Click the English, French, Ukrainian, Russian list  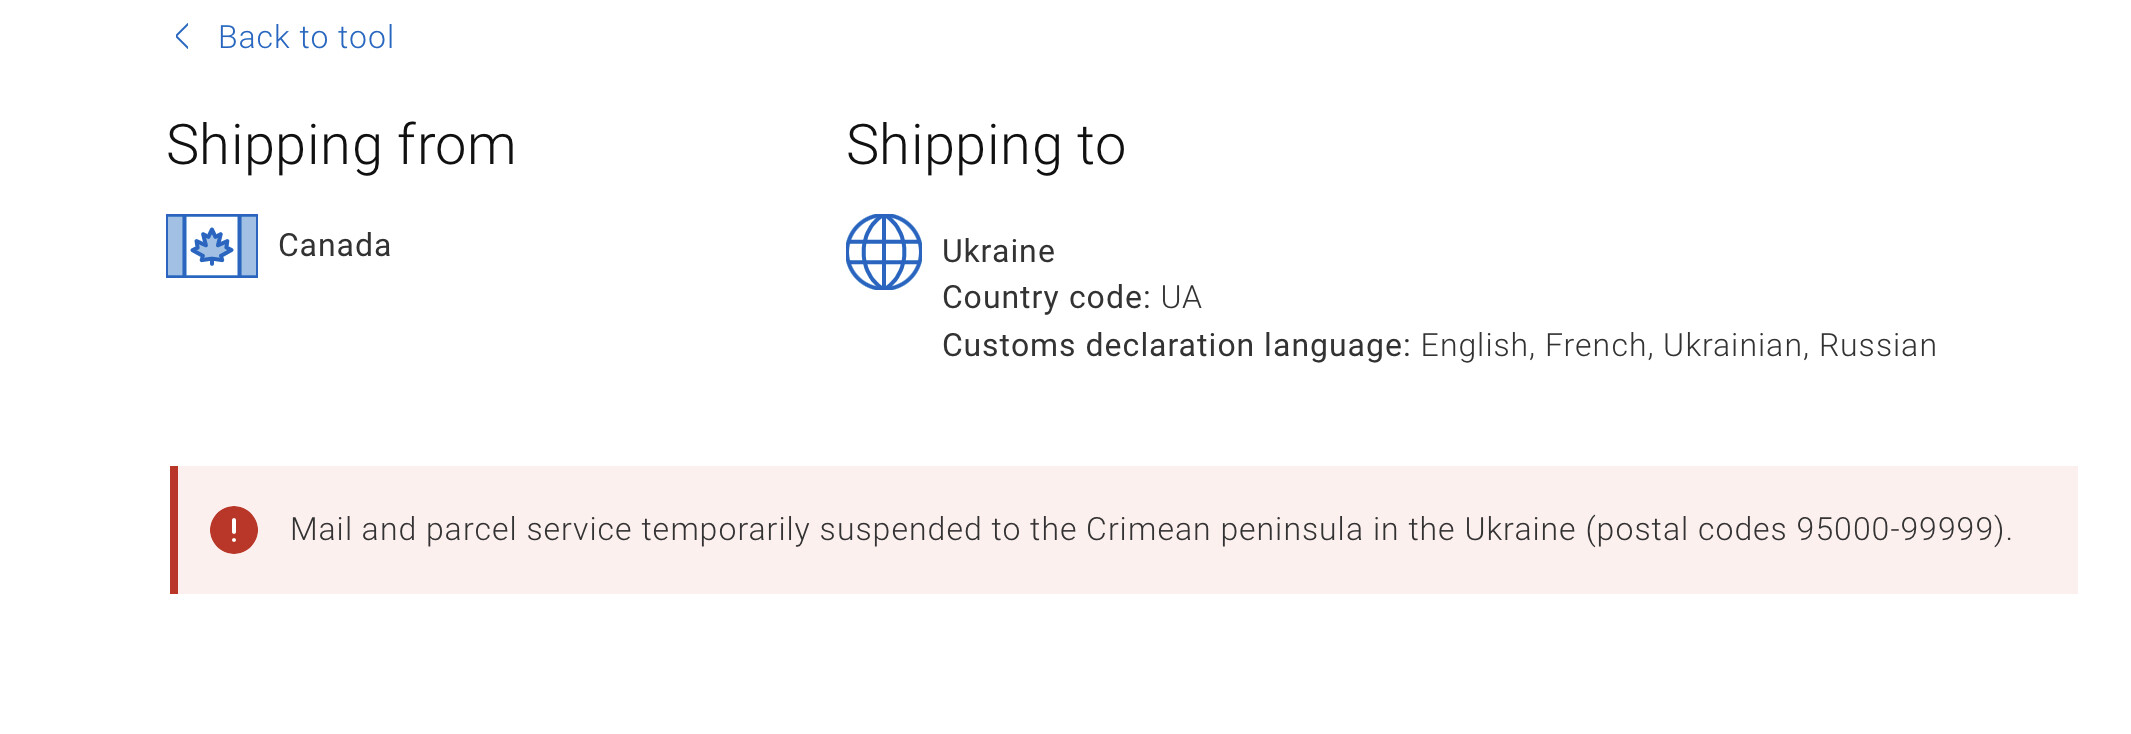point(1679,345)
